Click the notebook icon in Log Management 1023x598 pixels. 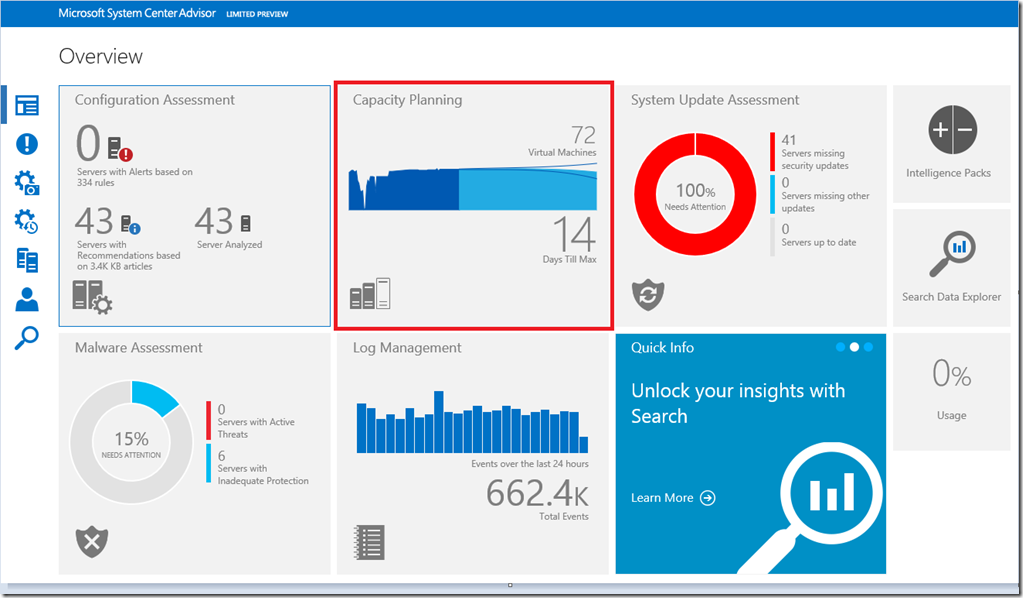coord(369,542)
